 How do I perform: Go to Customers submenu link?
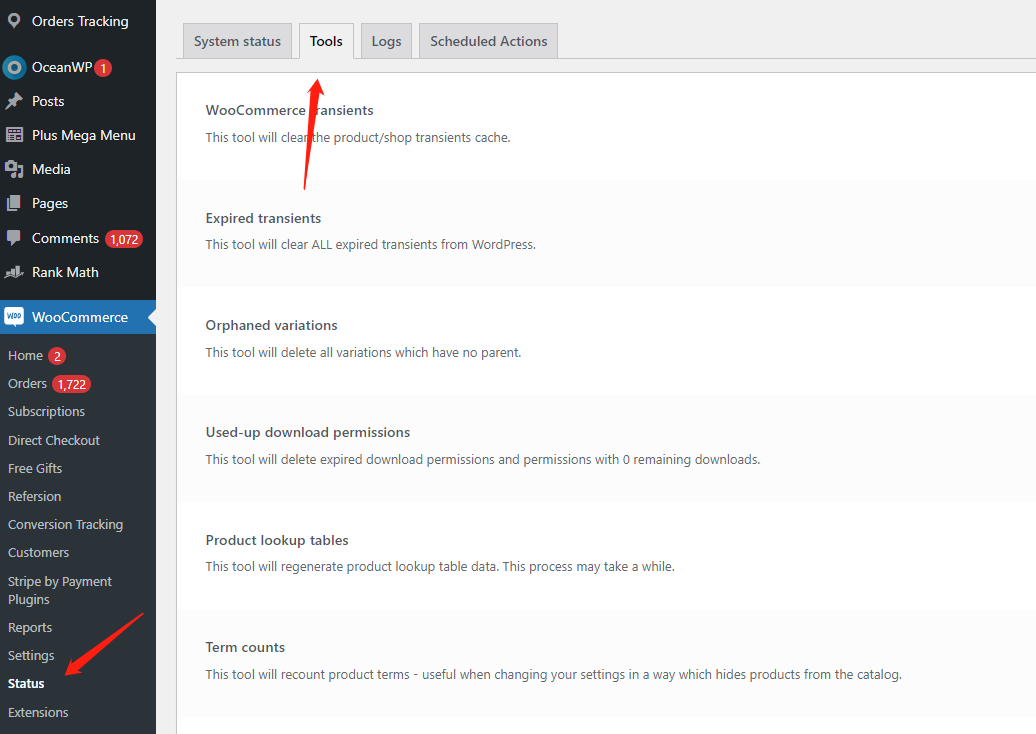(x=38, y=553)
